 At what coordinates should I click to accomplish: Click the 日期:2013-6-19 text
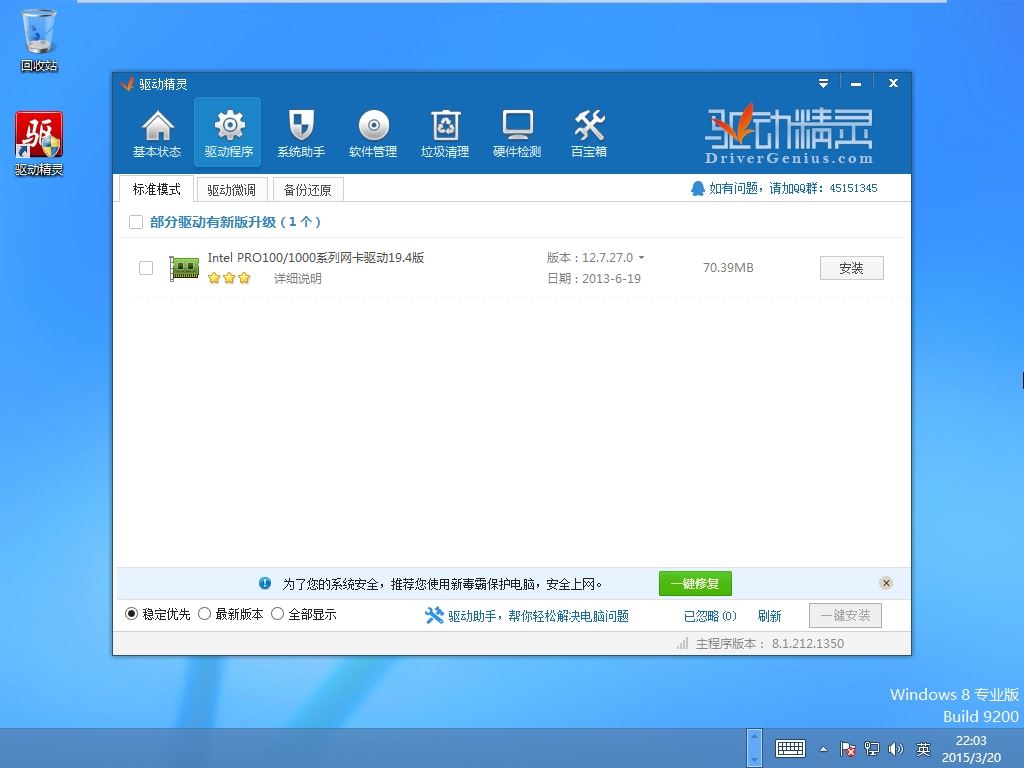594,279
